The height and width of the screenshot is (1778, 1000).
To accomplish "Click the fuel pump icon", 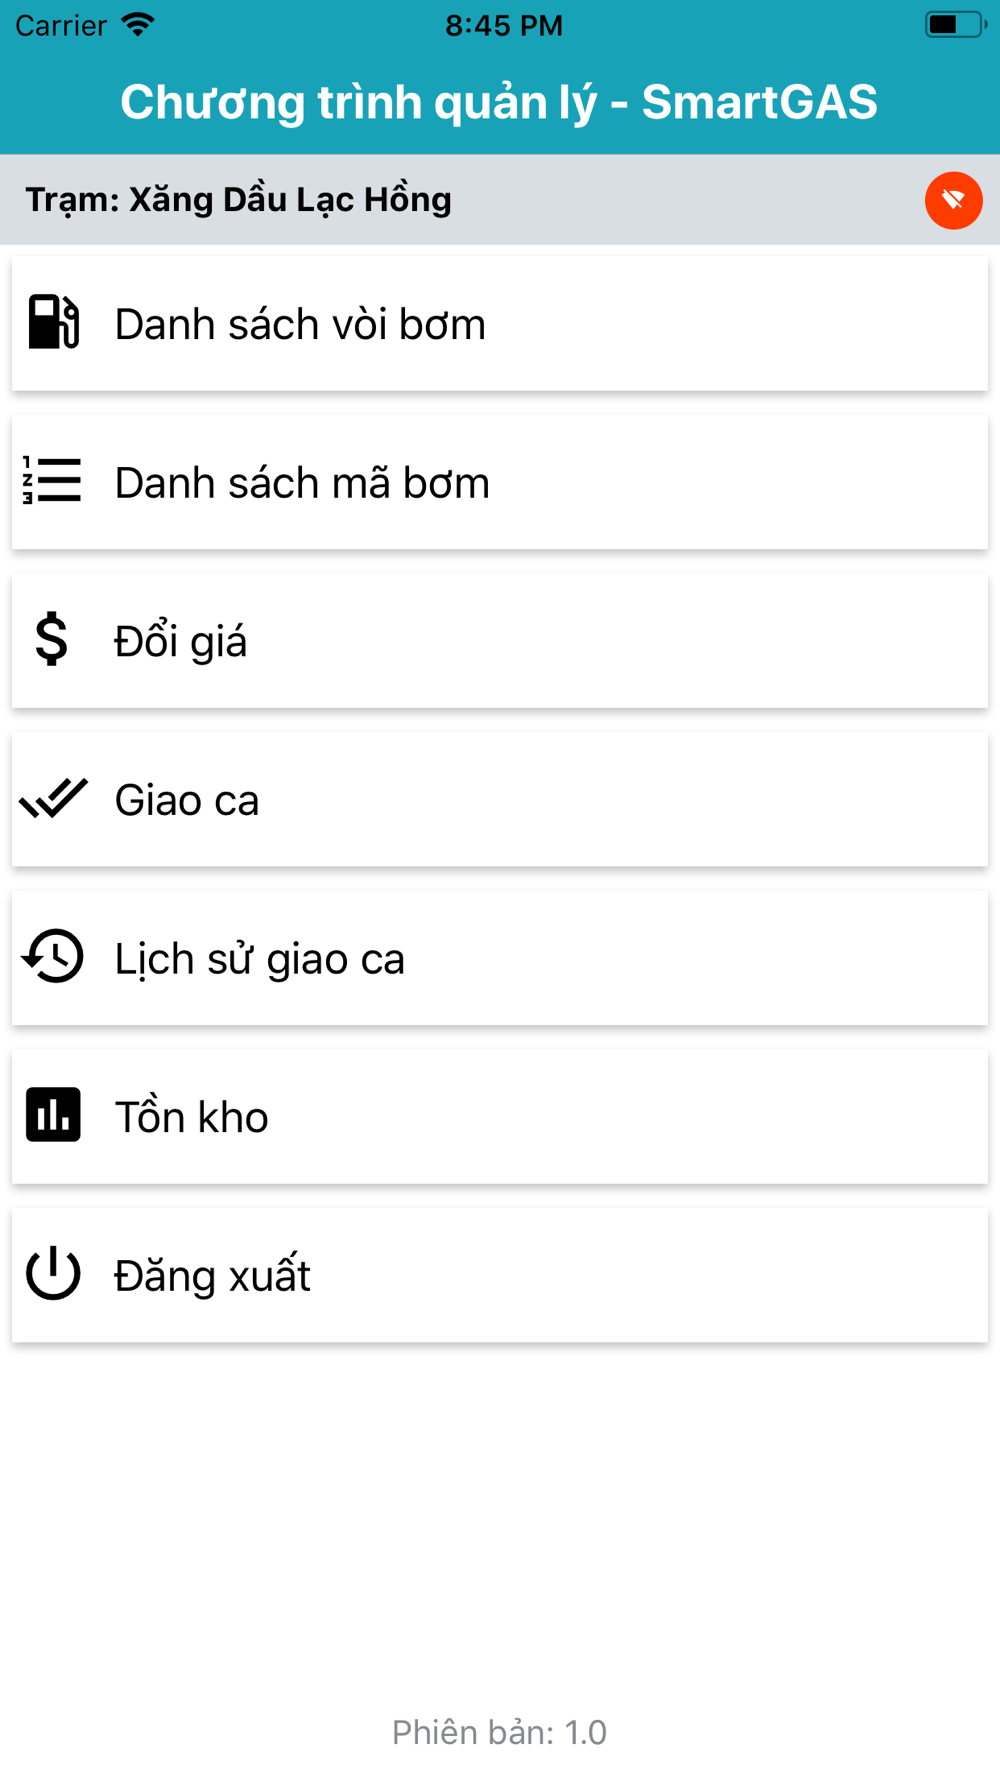I will click(x=53, y=322).
